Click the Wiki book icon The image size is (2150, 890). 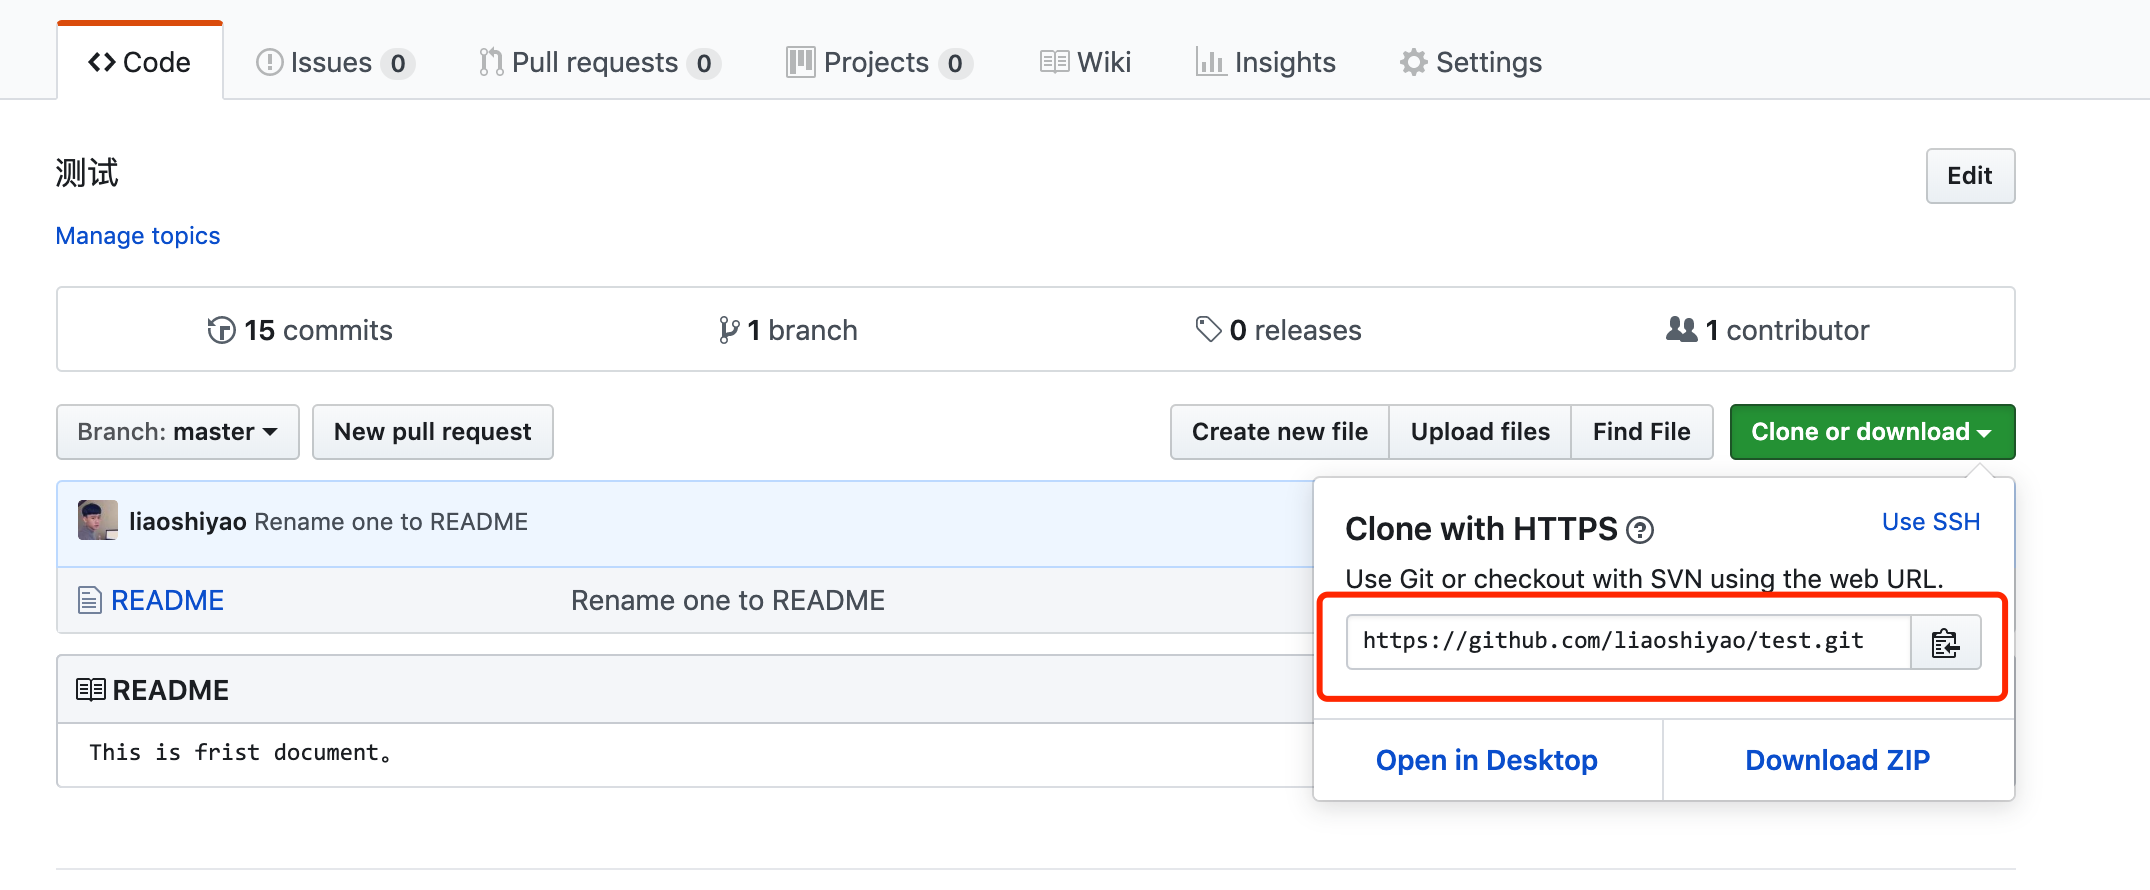[x=1055, y=62]
